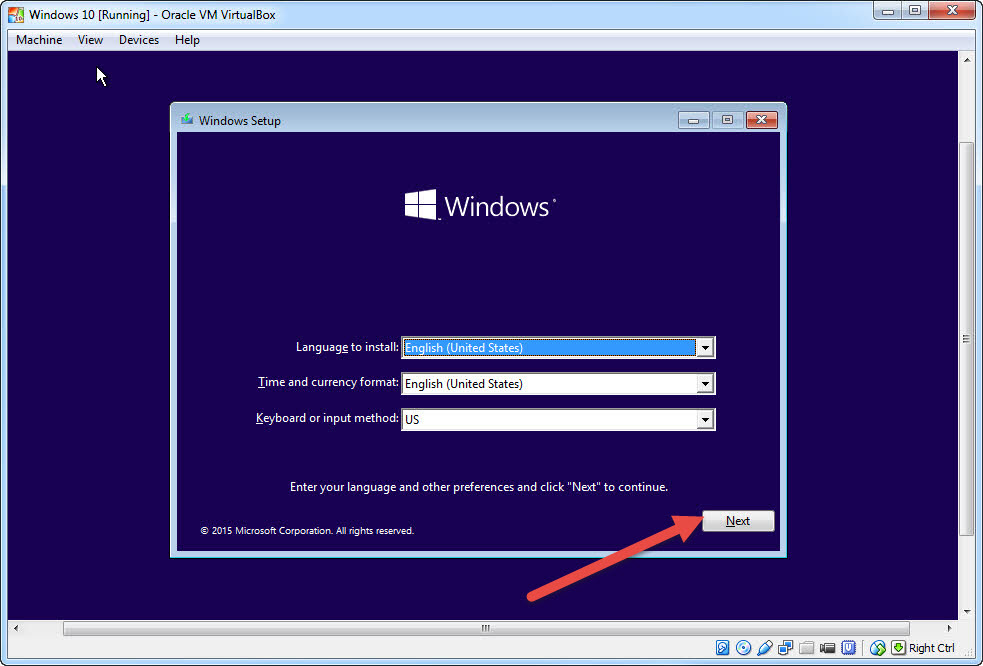The image size is (983, 666).
Task: Click Next in Windows Setup
Action: pos(738,521)
